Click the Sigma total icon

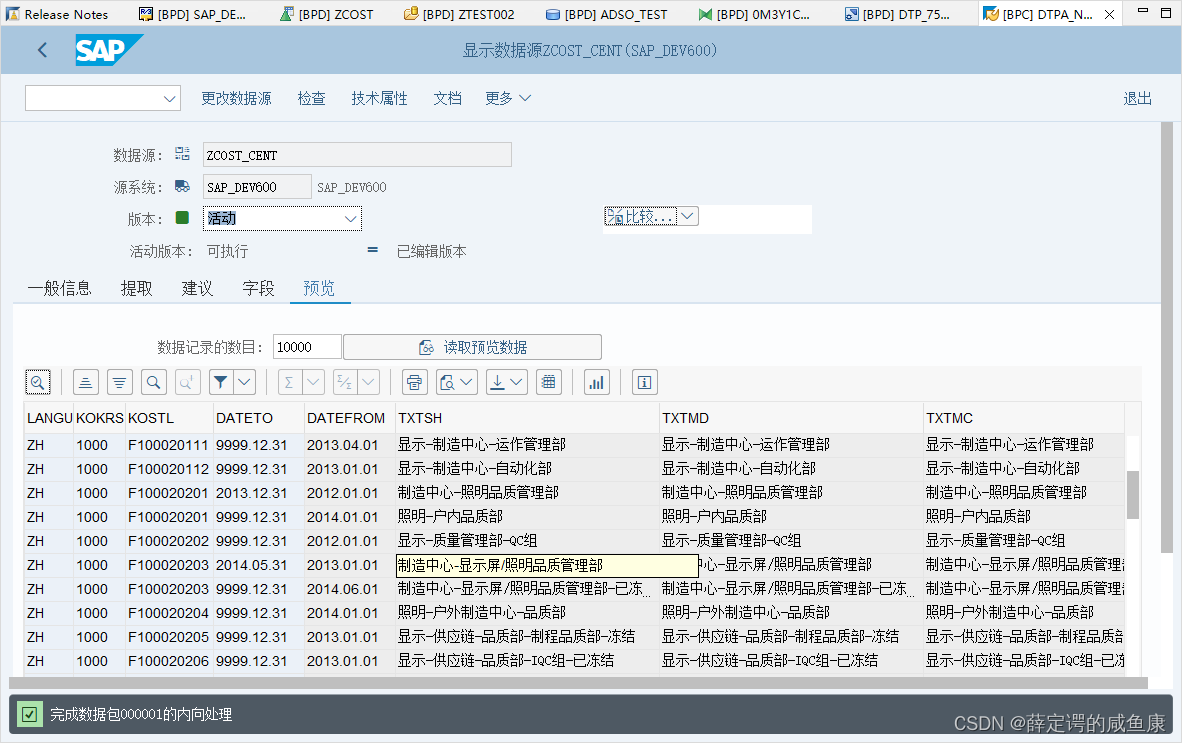point(289,382)
